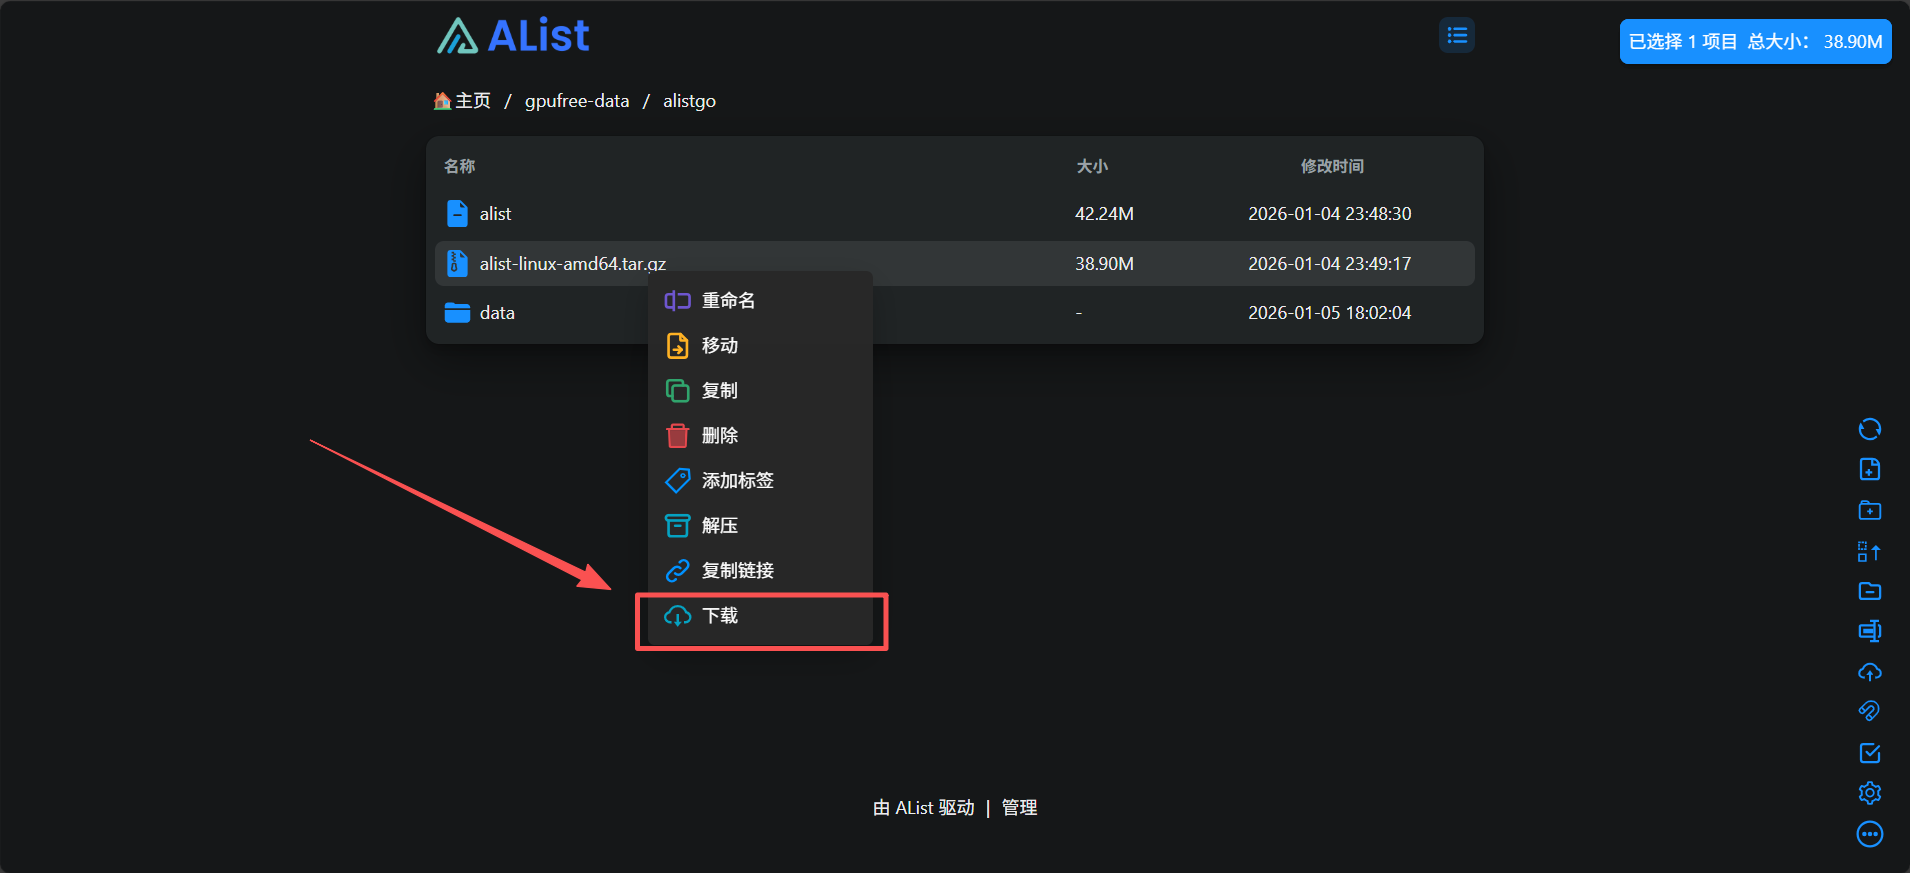
Task: Sort files by the name column header
Action: coord(460,166)
